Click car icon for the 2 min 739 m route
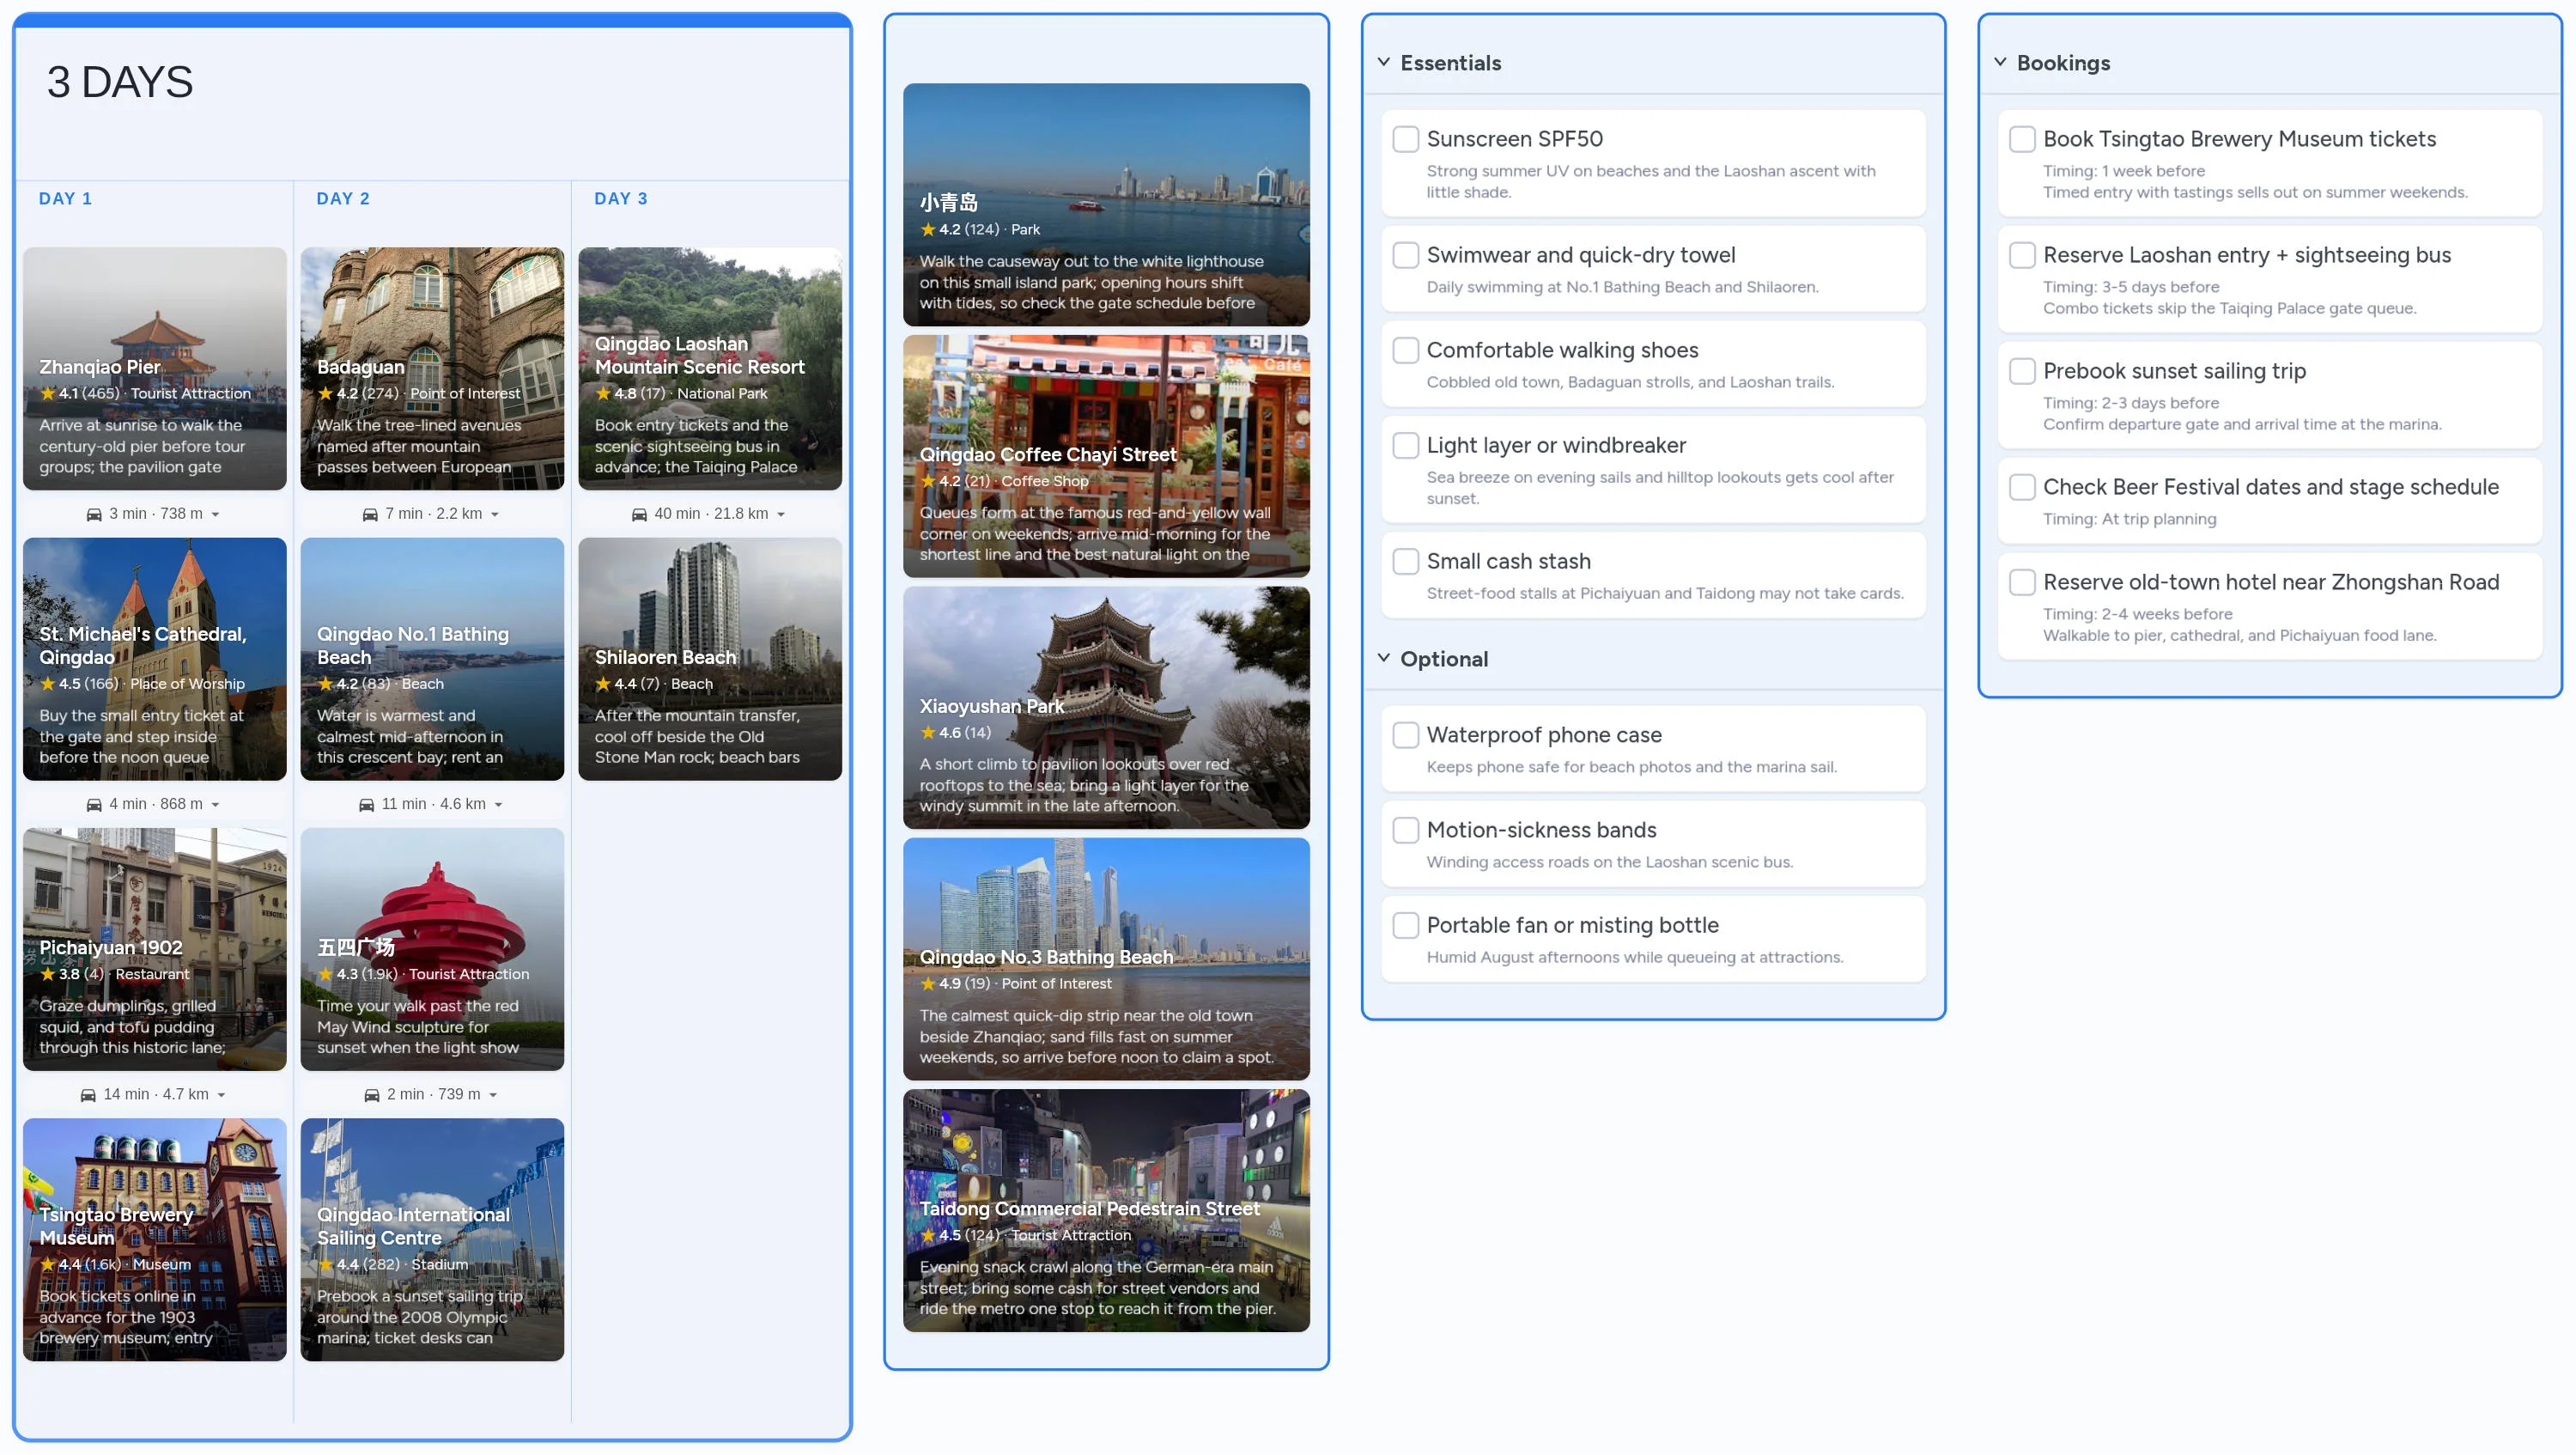2576x1455 pixels. click(372, 1094)
